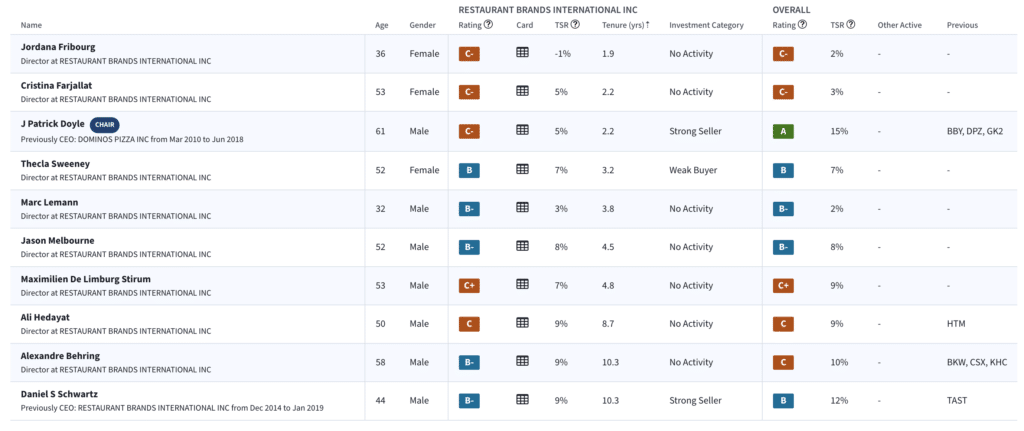The height and width of the screenshot is (431, 1024).
Task: Sort by Name column header
Action: tap(30, 25)
